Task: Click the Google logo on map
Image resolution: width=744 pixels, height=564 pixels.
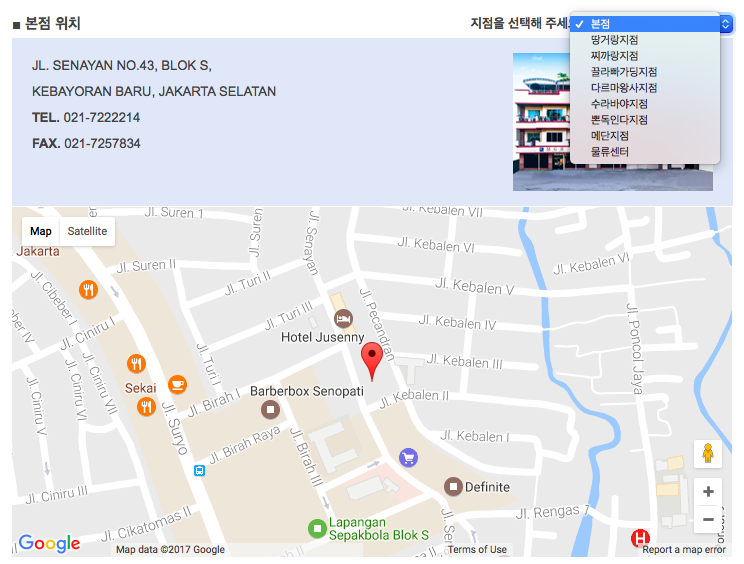Action: (x=49, y=543)
